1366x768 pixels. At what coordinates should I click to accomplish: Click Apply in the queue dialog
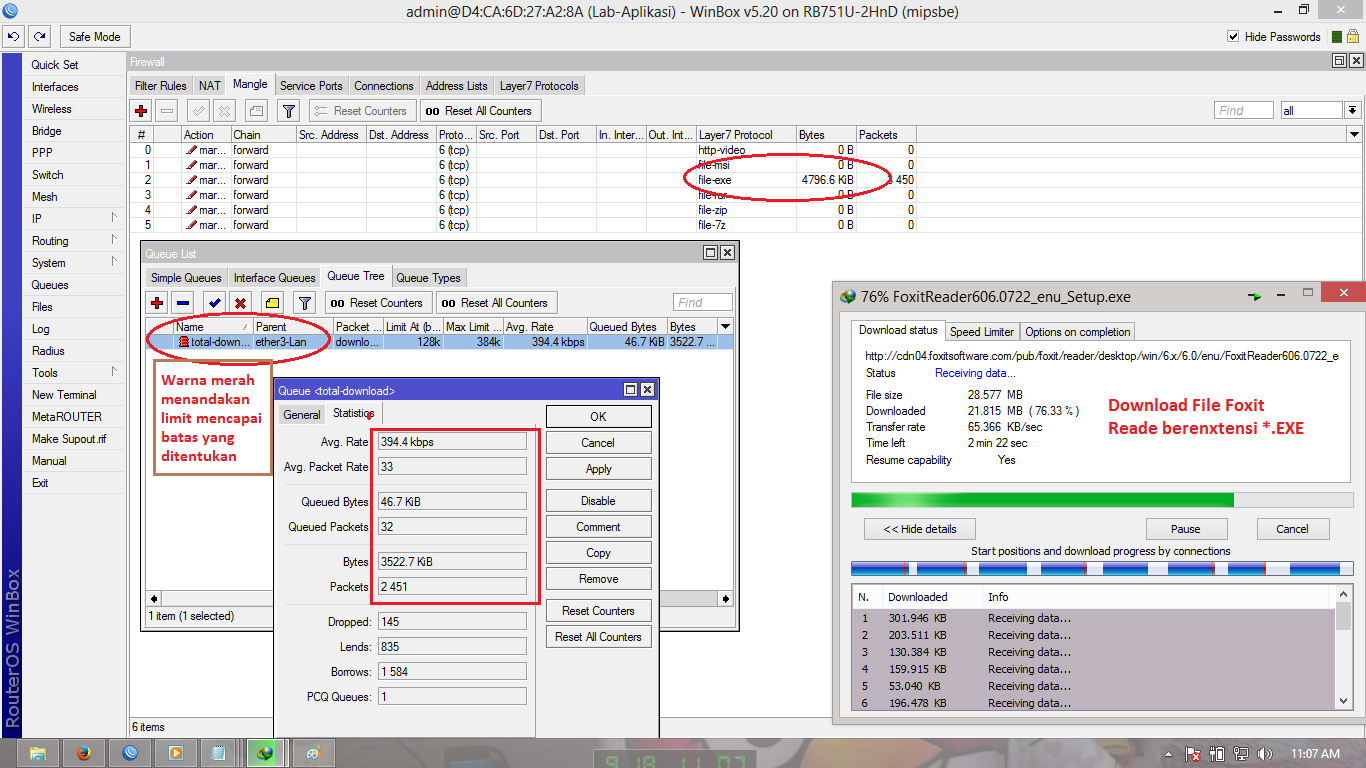[598, 469]
